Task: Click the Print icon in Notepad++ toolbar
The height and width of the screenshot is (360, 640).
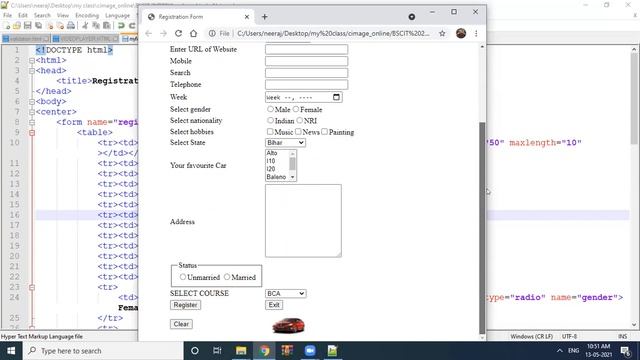Action: 71,26
